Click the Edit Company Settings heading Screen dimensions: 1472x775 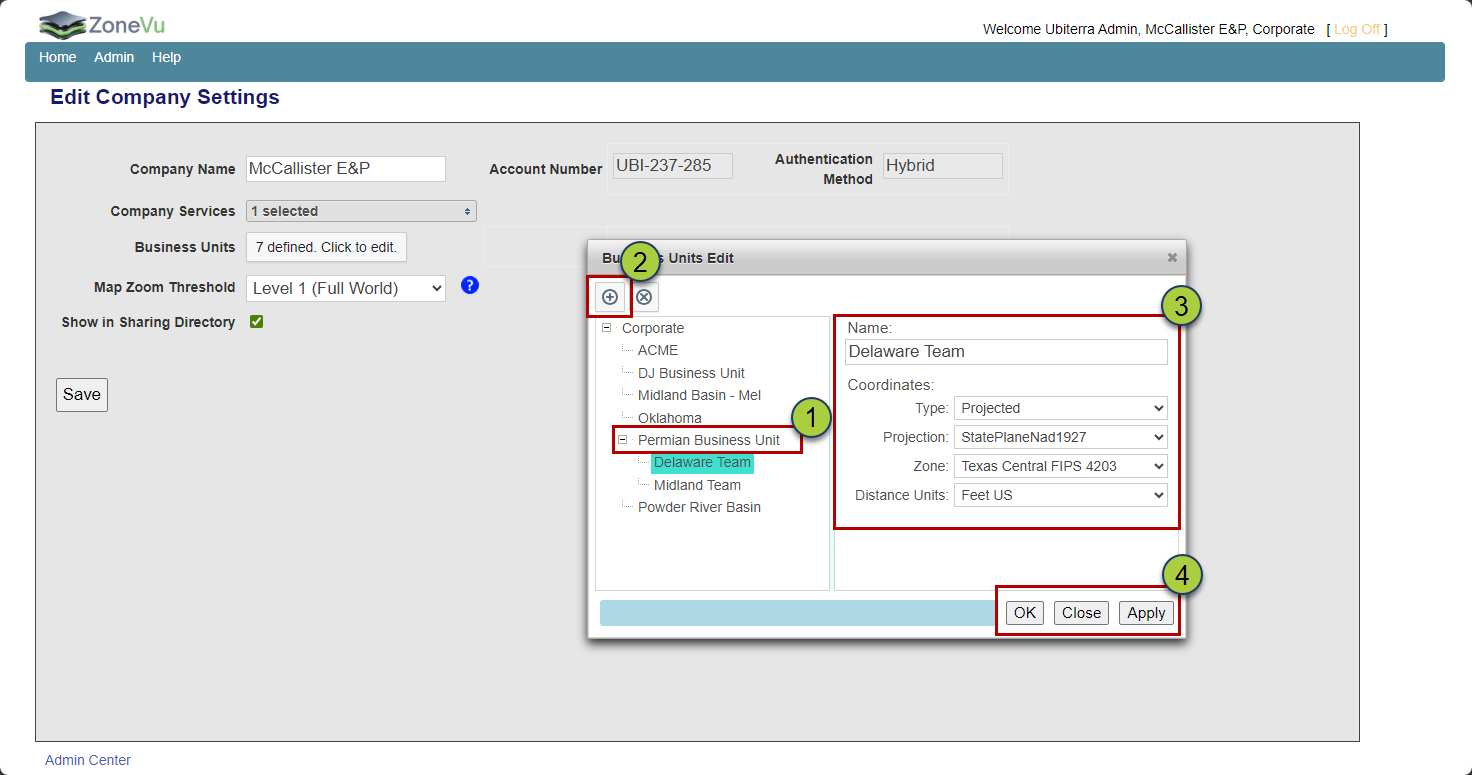(x=165, y=97)
